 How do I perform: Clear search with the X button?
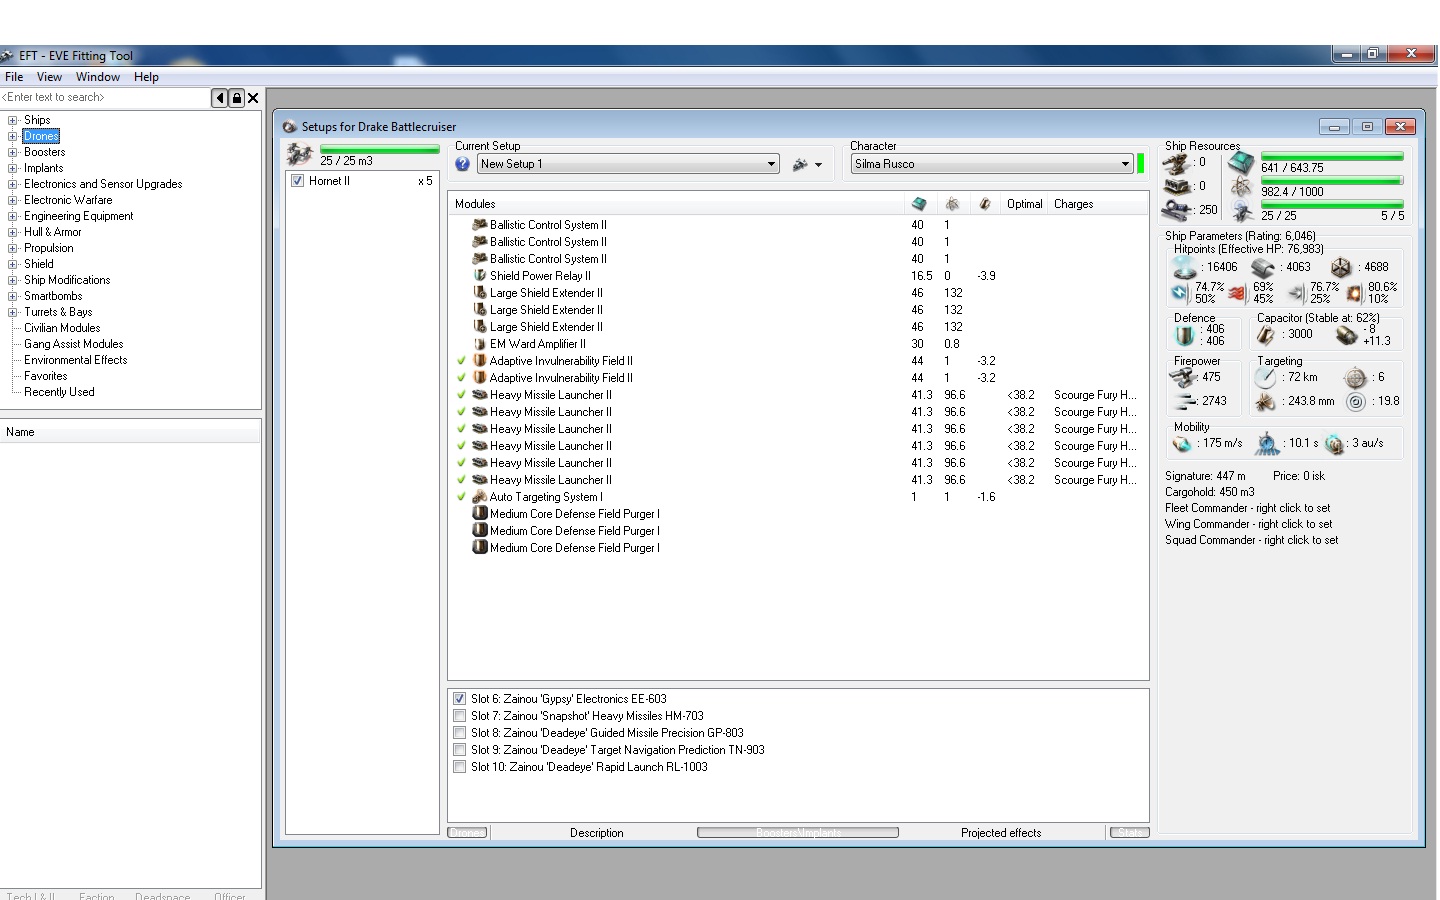pyautogui.click(x=253, y=98)
